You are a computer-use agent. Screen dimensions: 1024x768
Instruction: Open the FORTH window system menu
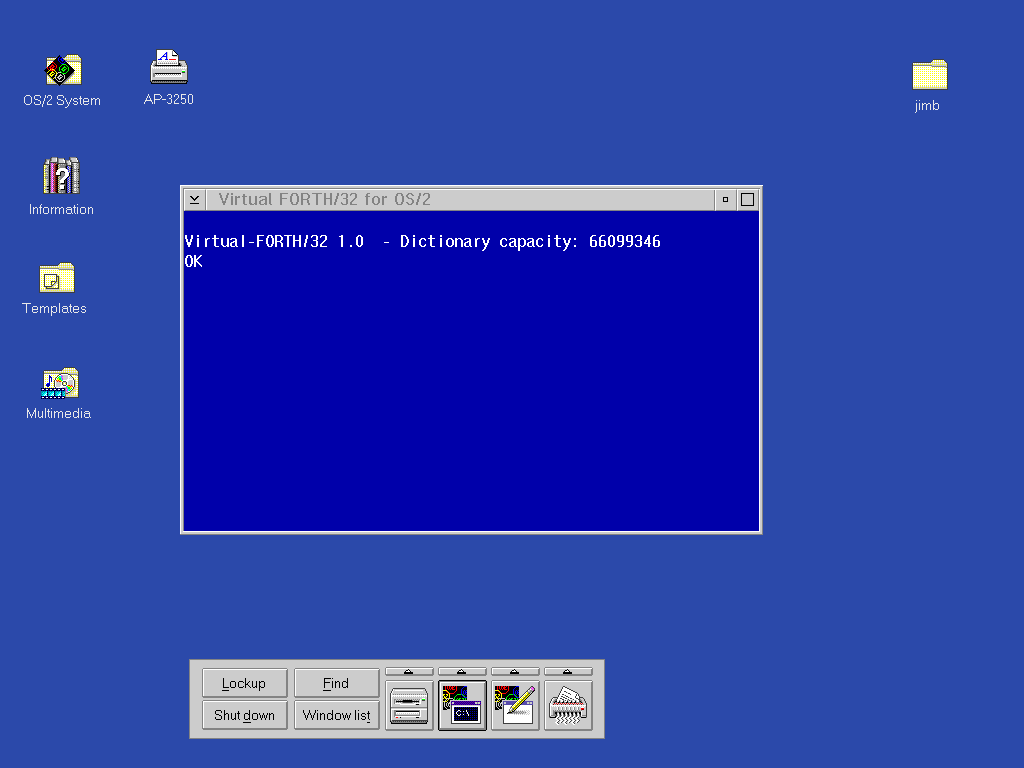(195, 199)
